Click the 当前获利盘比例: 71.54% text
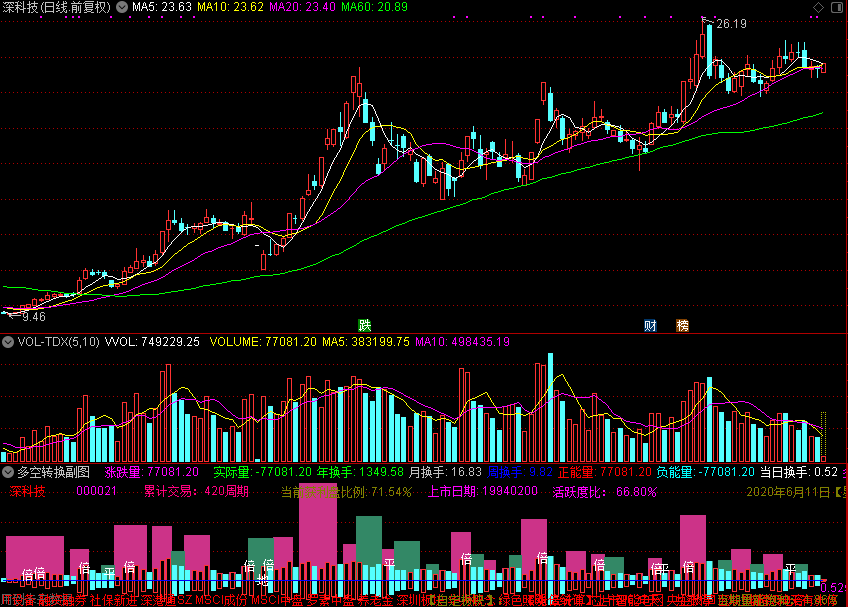Image resolution: width=848 pixels, height=607 pixels. coord(346,492)
